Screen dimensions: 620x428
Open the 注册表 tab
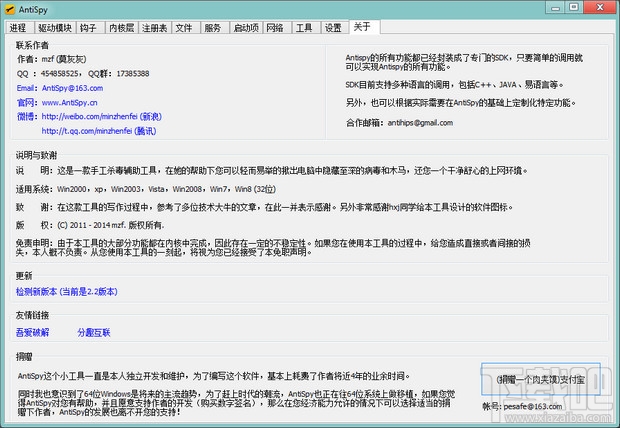point(155,28)
